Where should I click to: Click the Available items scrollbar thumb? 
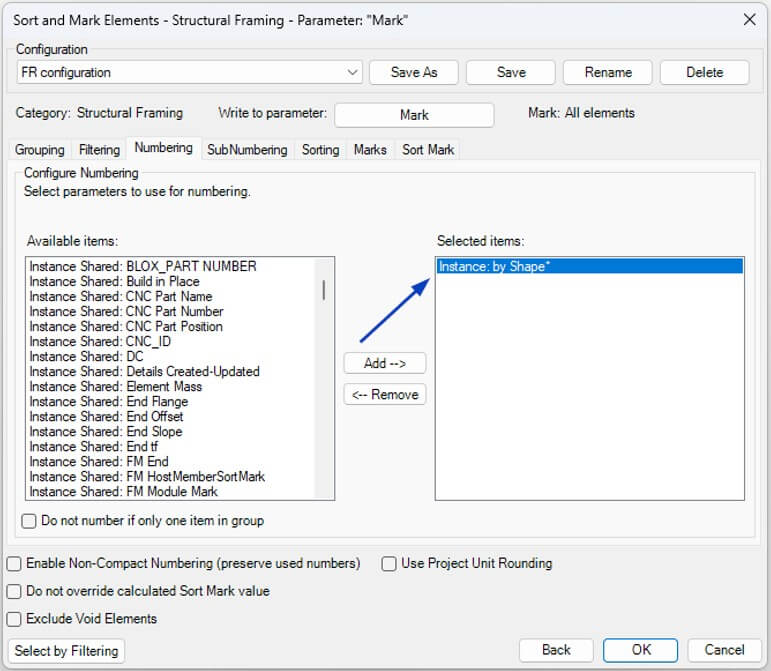pyautogui.click(x=324, y=290)
